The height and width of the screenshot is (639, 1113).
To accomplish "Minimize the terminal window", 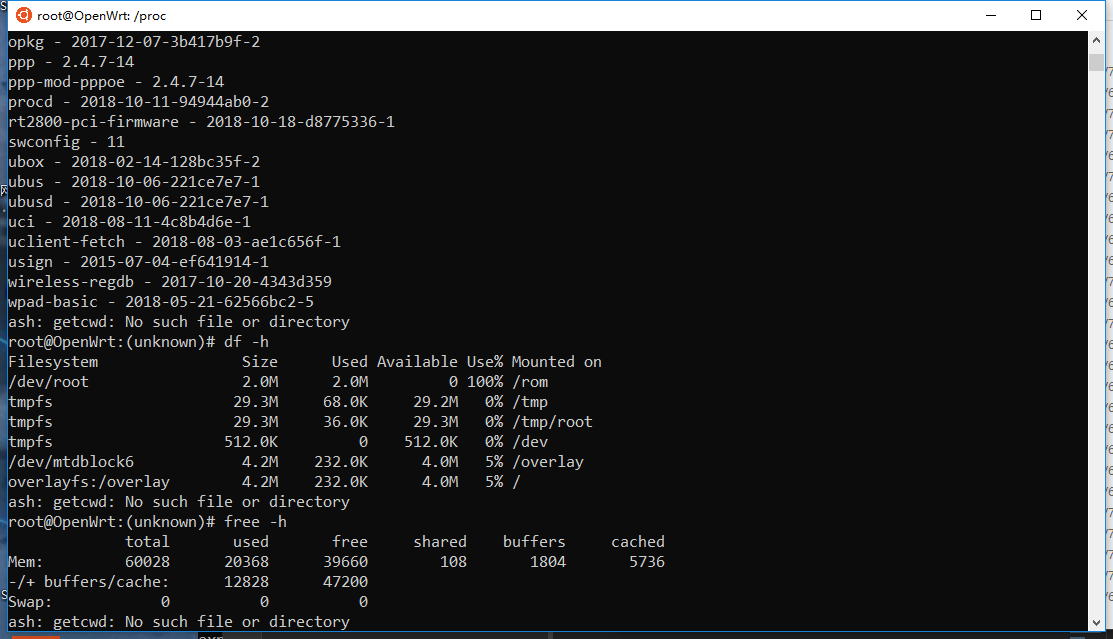I will pos(991,15).
